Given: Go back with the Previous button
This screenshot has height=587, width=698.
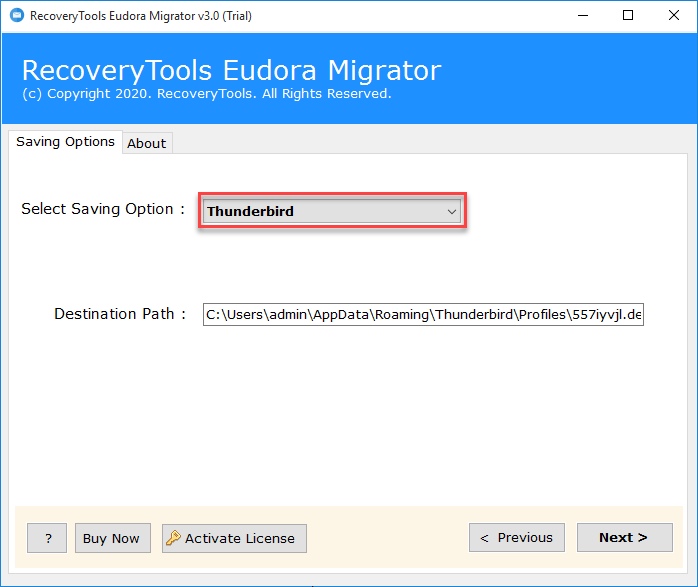Looking at the screenshot, I should click(517, 538).
